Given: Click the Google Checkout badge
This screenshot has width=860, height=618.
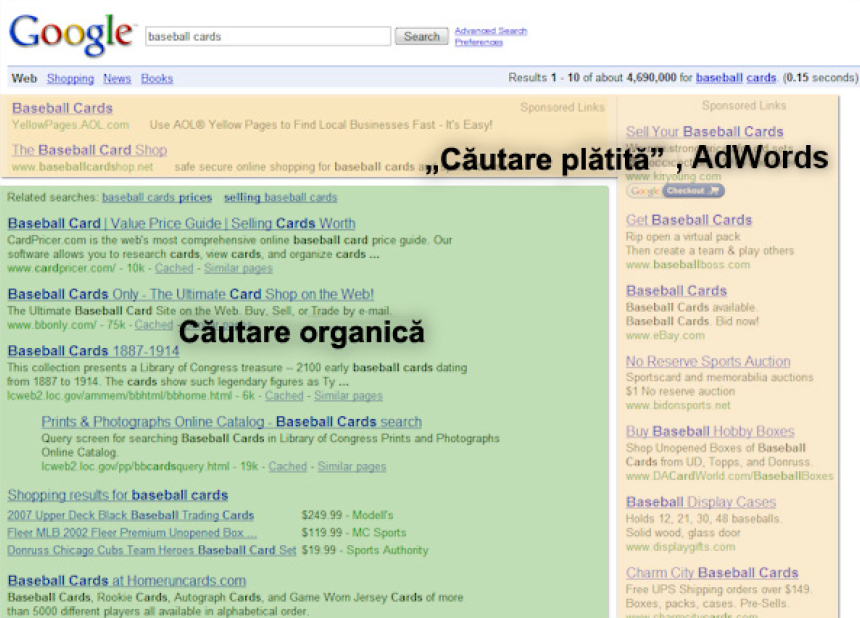Looking at the screenshot, I should click(x=675, y=191).
